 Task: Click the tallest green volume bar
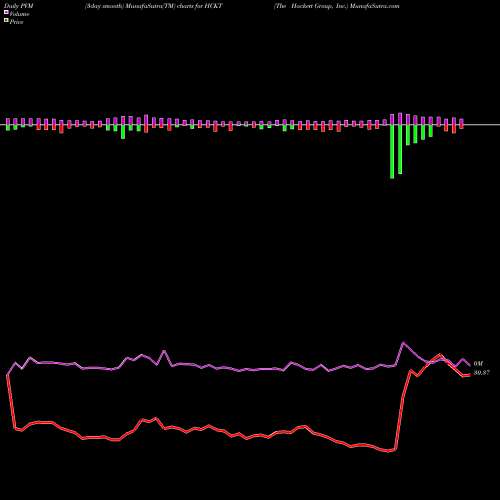tap(392, 152)
